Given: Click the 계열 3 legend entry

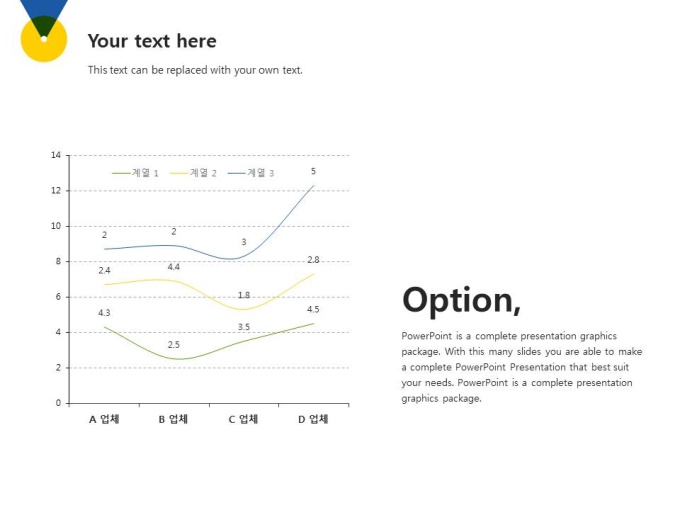Looking at the screenshot, I should coord(251,173).
